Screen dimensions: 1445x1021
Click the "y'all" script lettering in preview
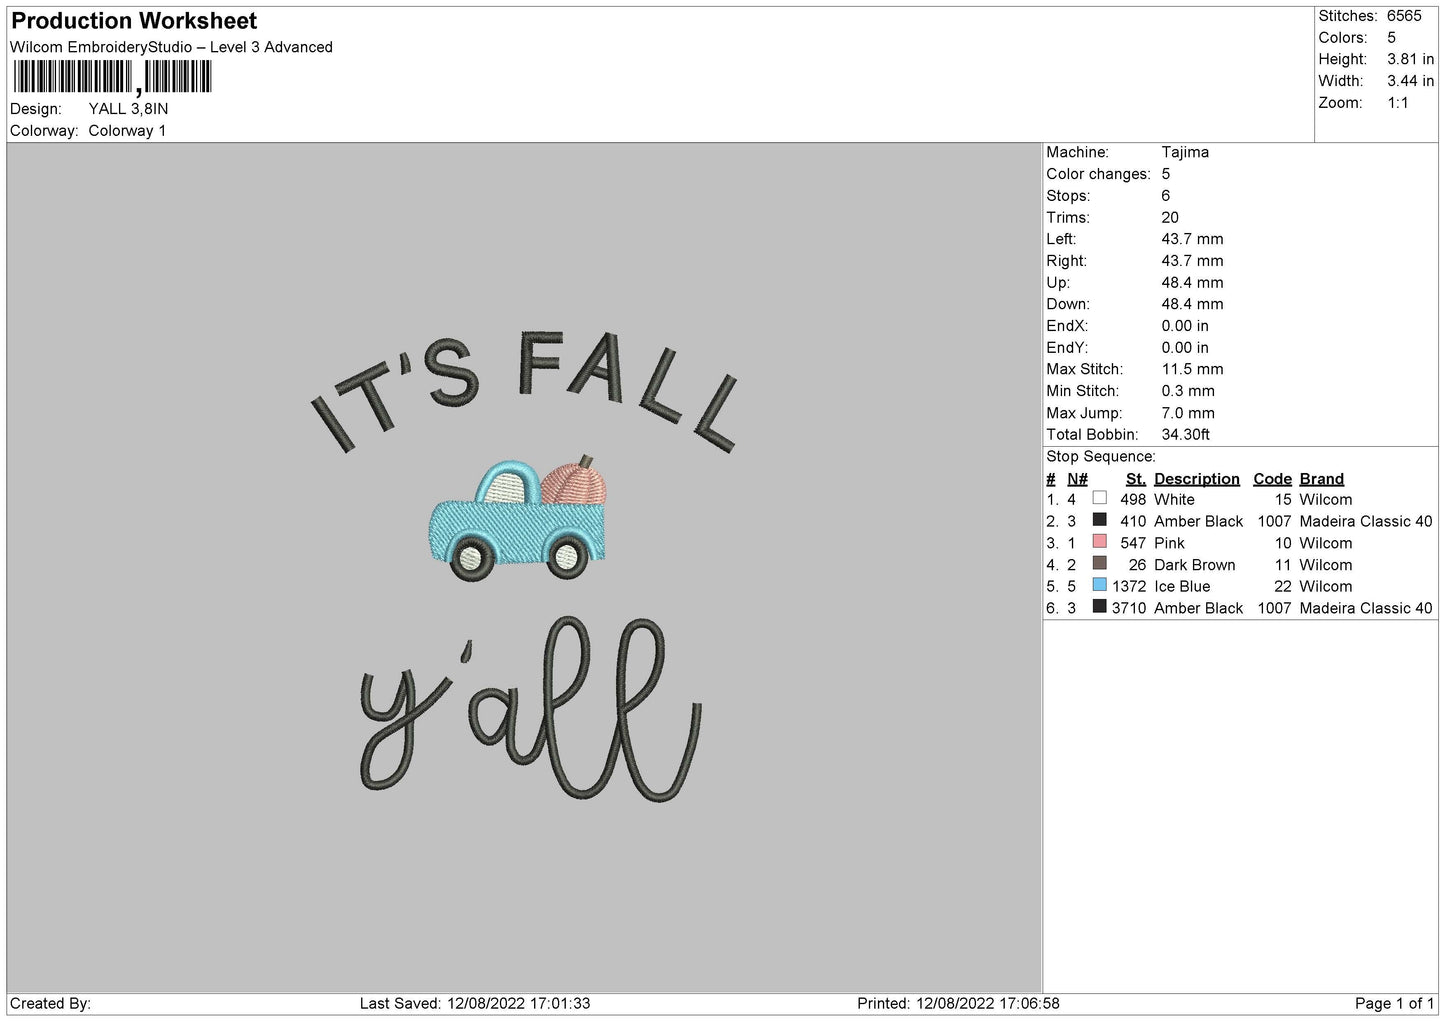530,710
